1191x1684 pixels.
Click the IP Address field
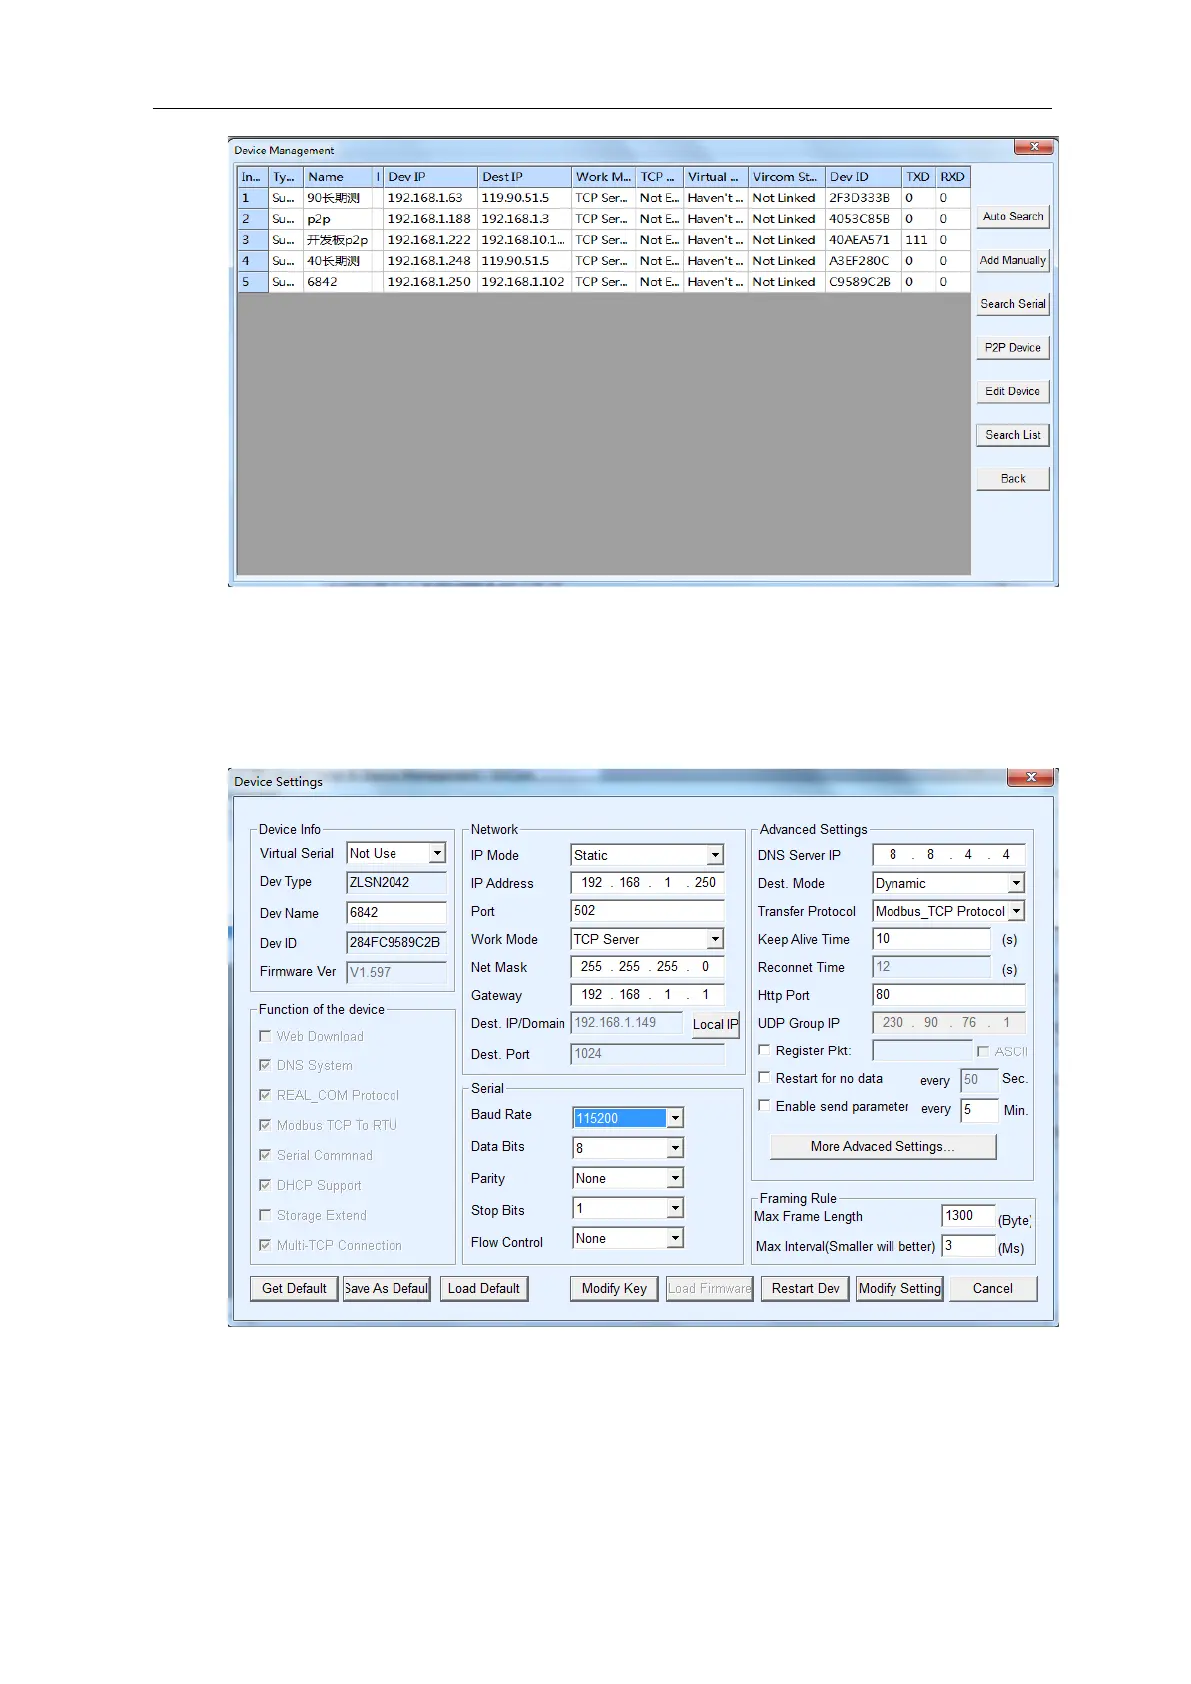[647, 883]
